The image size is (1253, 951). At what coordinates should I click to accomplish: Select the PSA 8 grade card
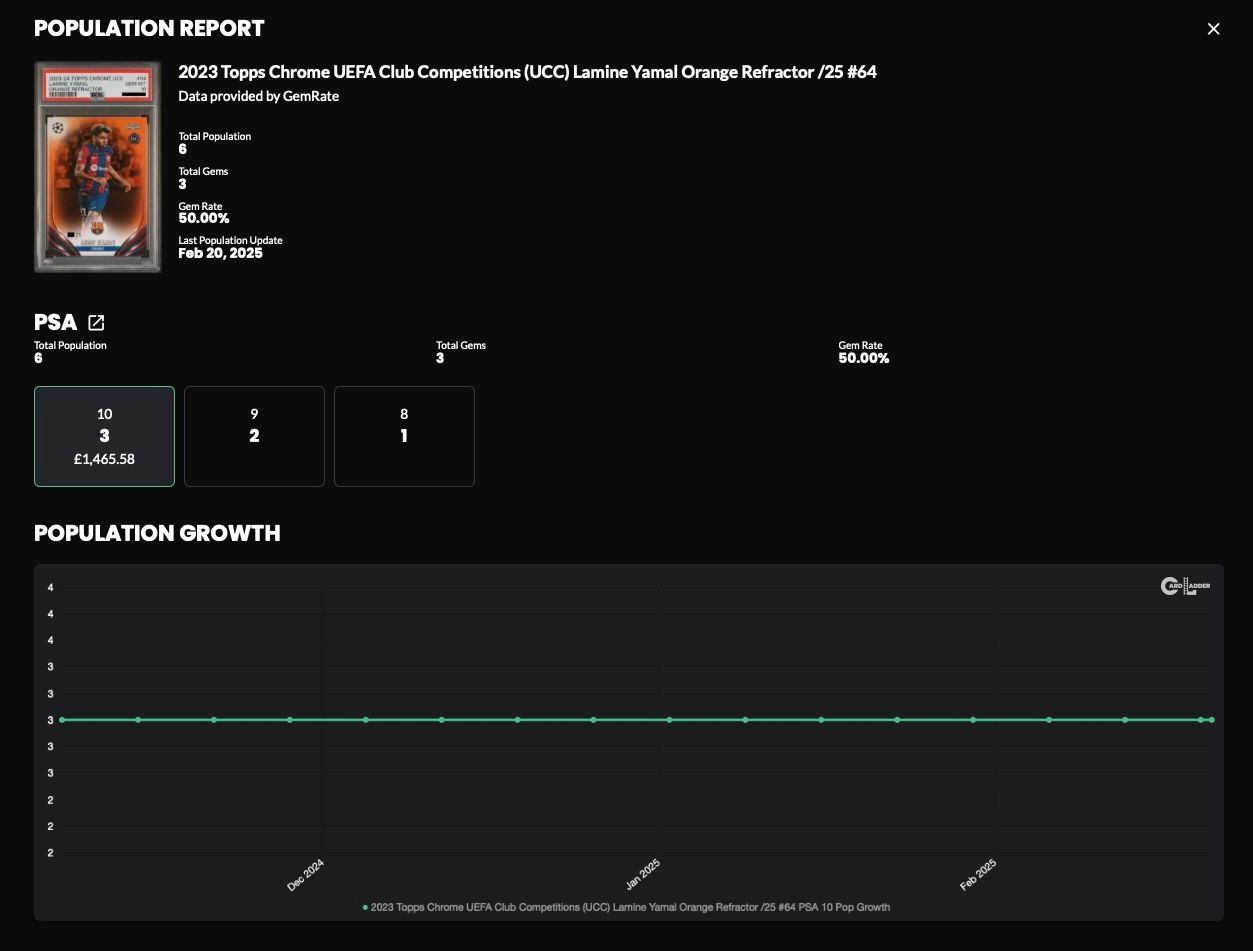pos(404,436)
